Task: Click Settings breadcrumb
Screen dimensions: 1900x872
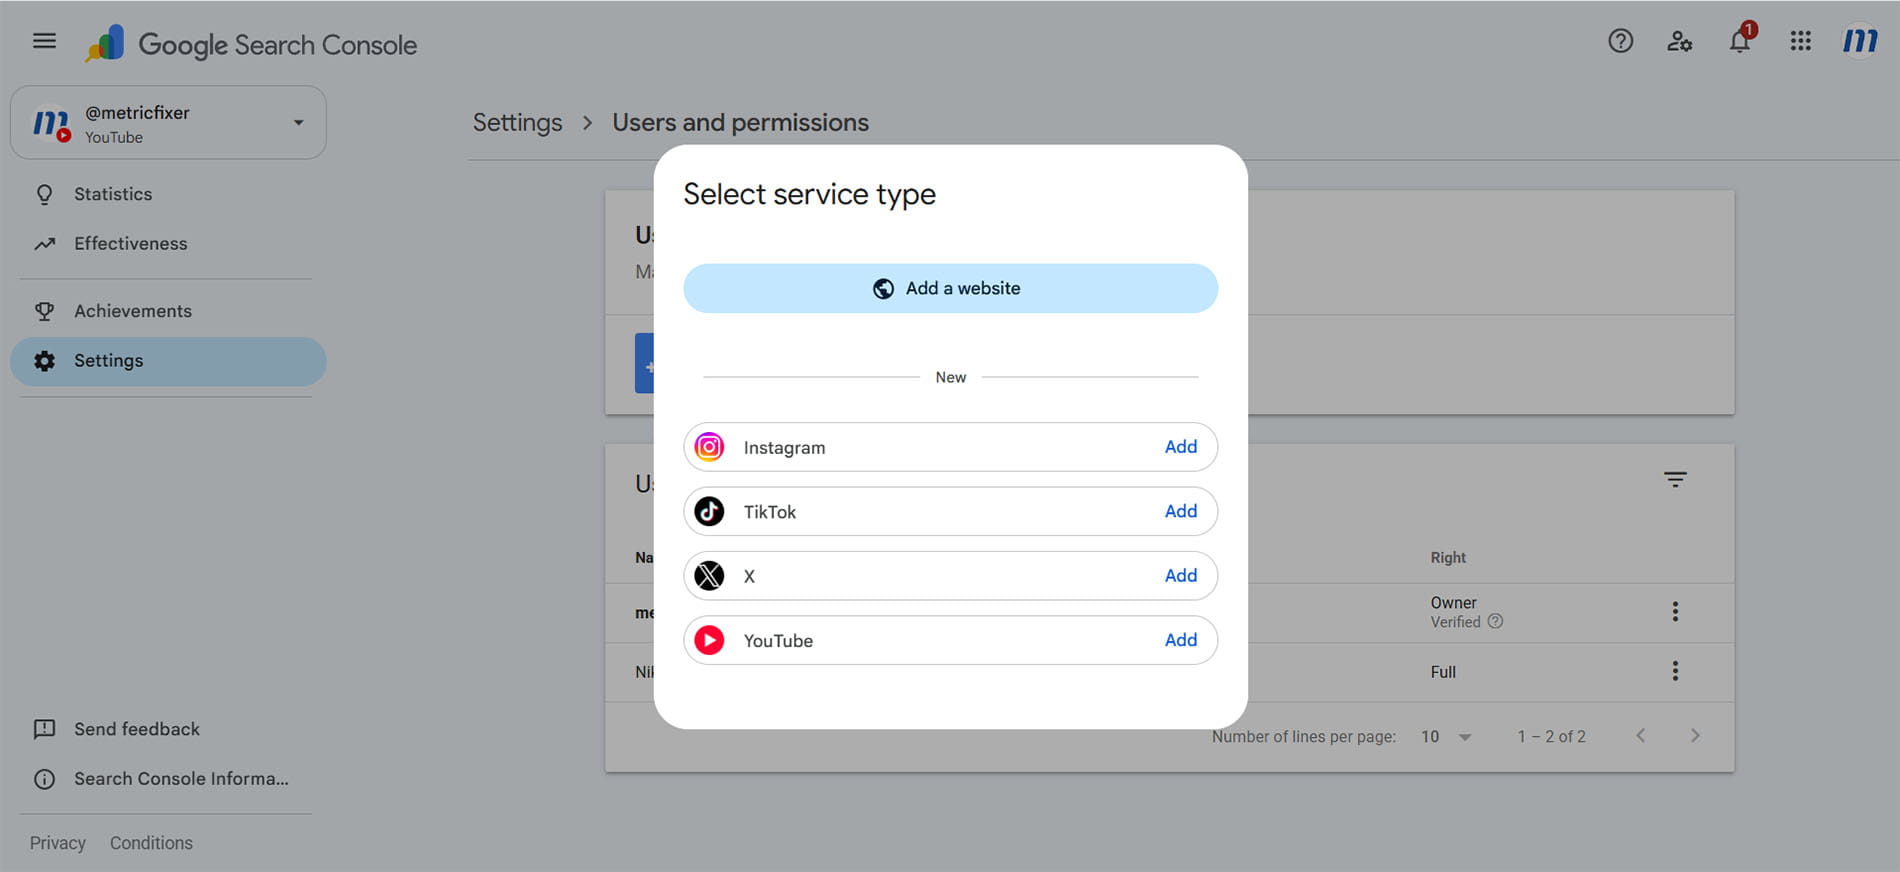Action: pos(517,122)
